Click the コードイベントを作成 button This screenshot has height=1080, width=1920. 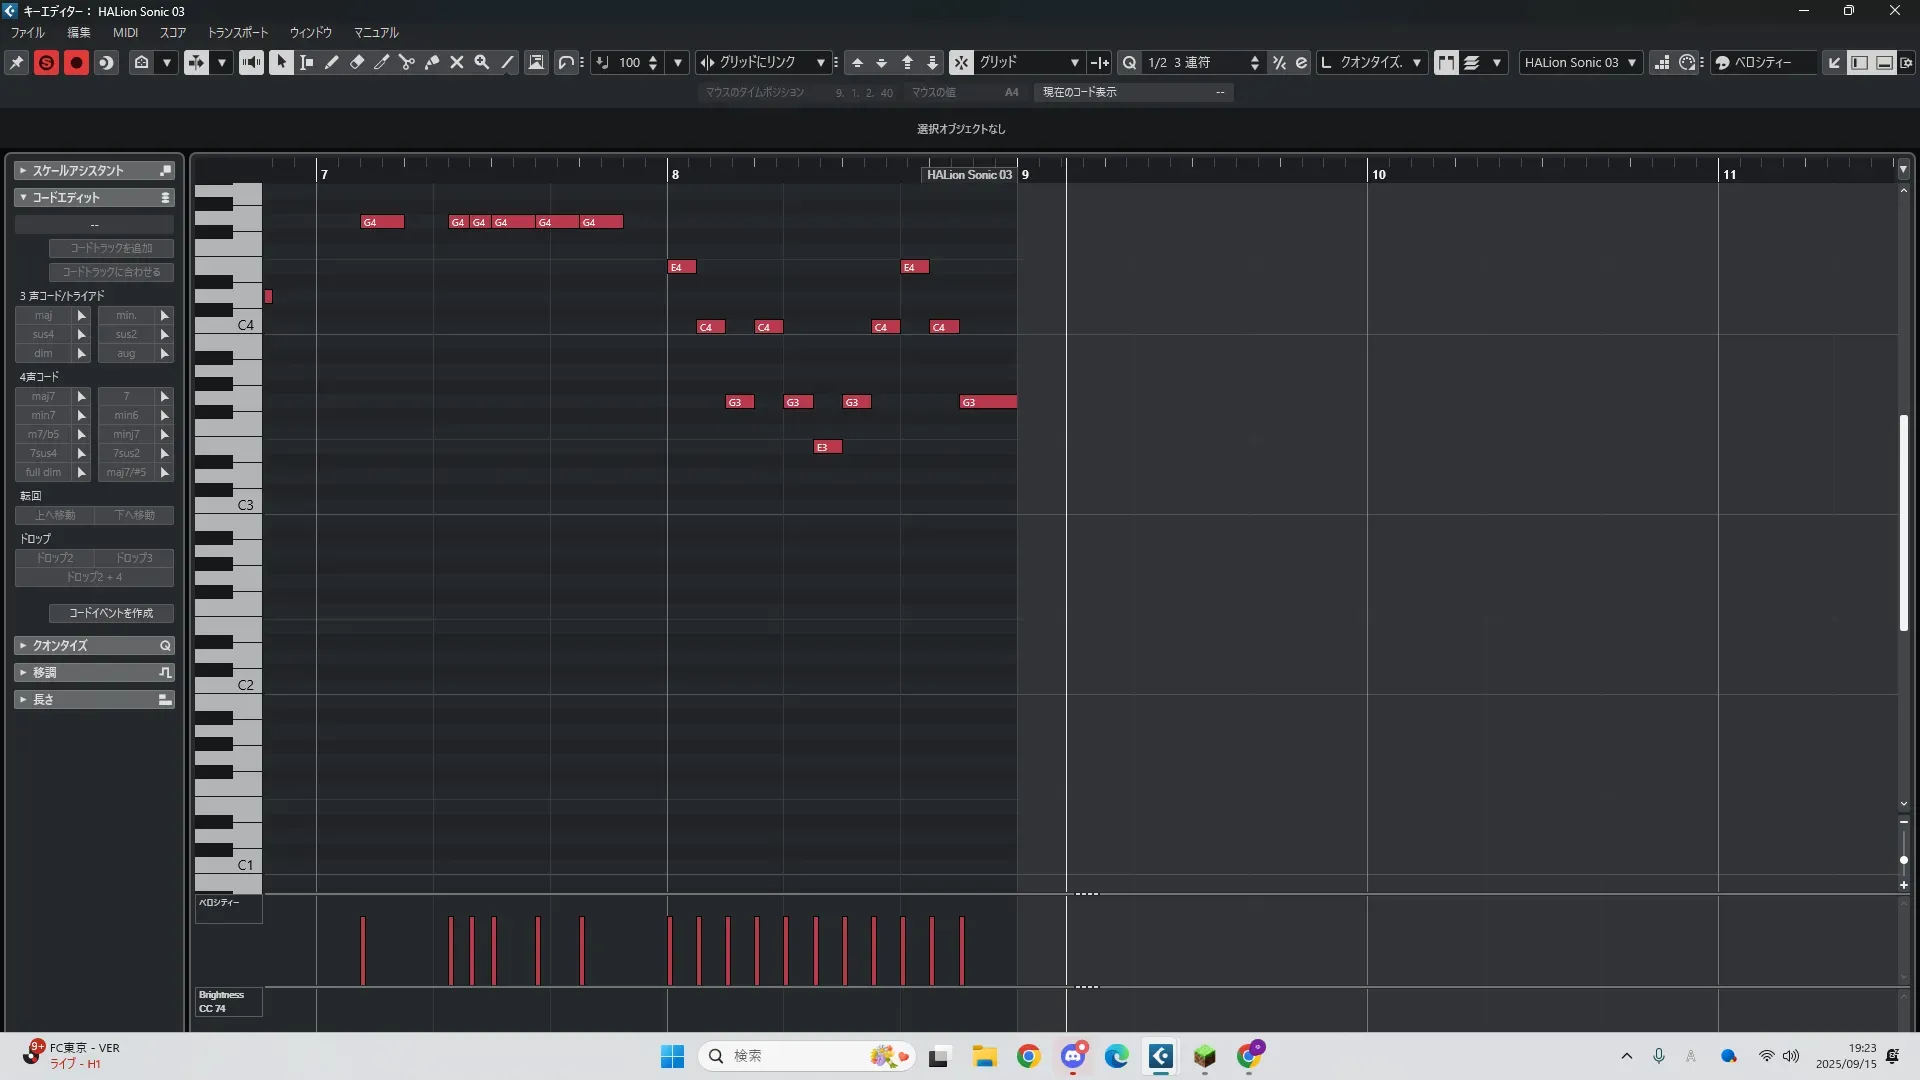[x=111, y=613]
